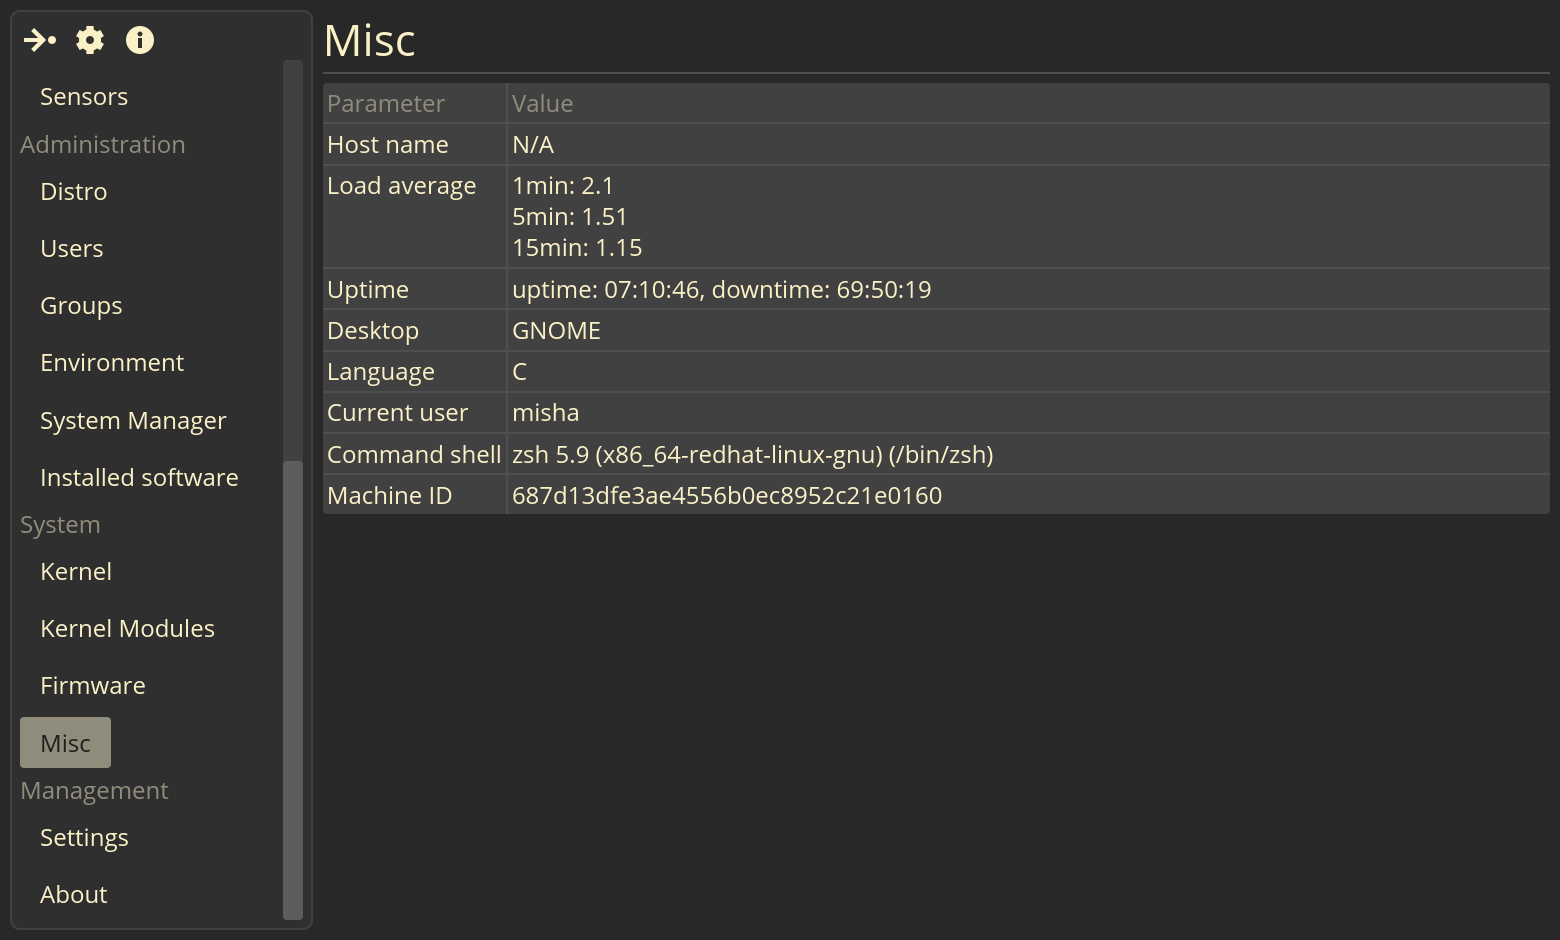1560x940 pixels.
Task: View Installed software list
Action: [139, 478]
